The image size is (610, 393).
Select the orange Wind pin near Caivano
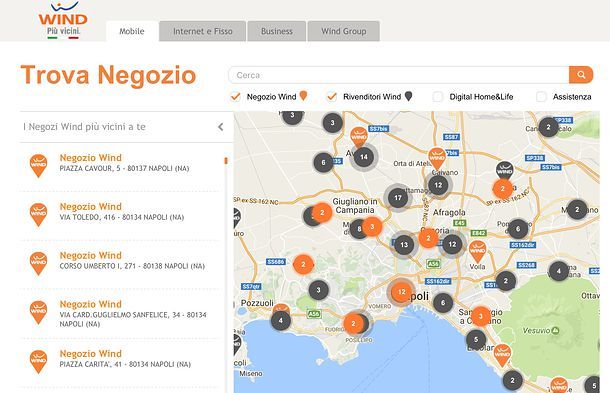pos(437,159)
